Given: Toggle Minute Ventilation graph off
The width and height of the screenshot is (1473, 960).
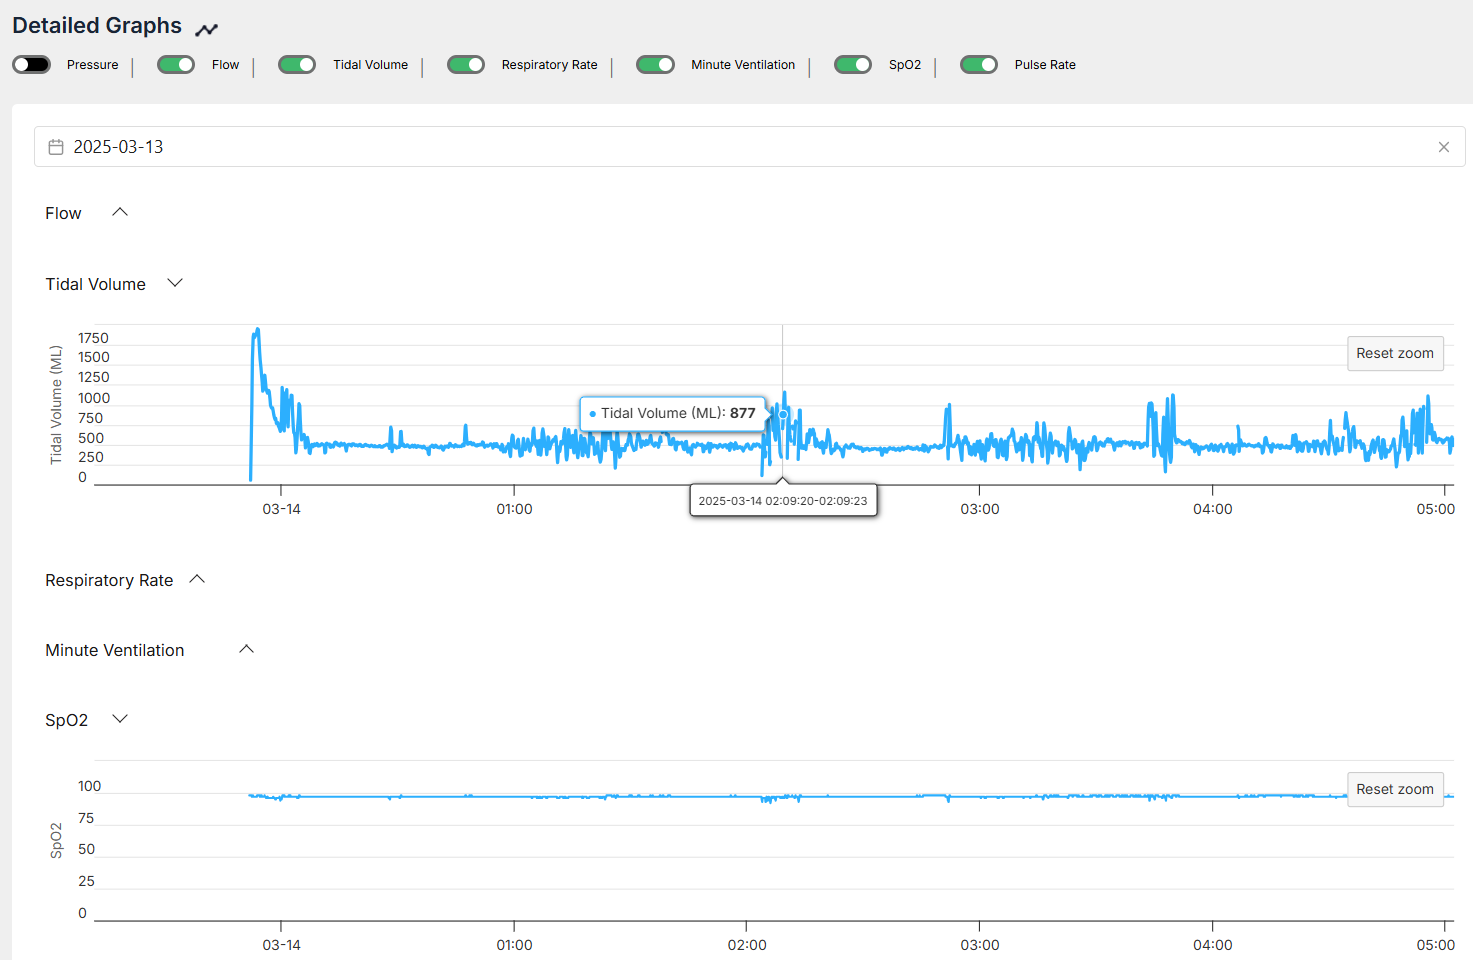Looking at the screenshot, I should coord(655,65).
